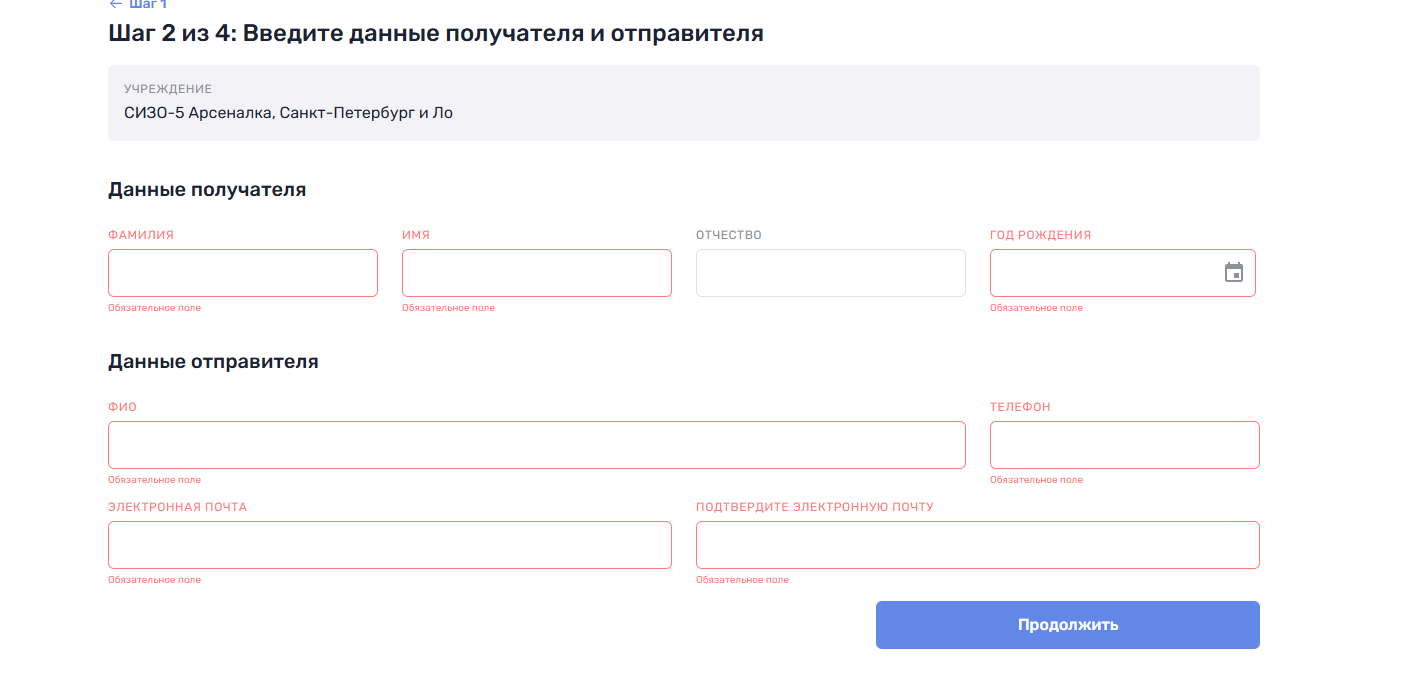1402x682 pixels.
Task: Click the Учреждение field showing СИЗО-5 Арсеналка
Action: pos(684,103)
